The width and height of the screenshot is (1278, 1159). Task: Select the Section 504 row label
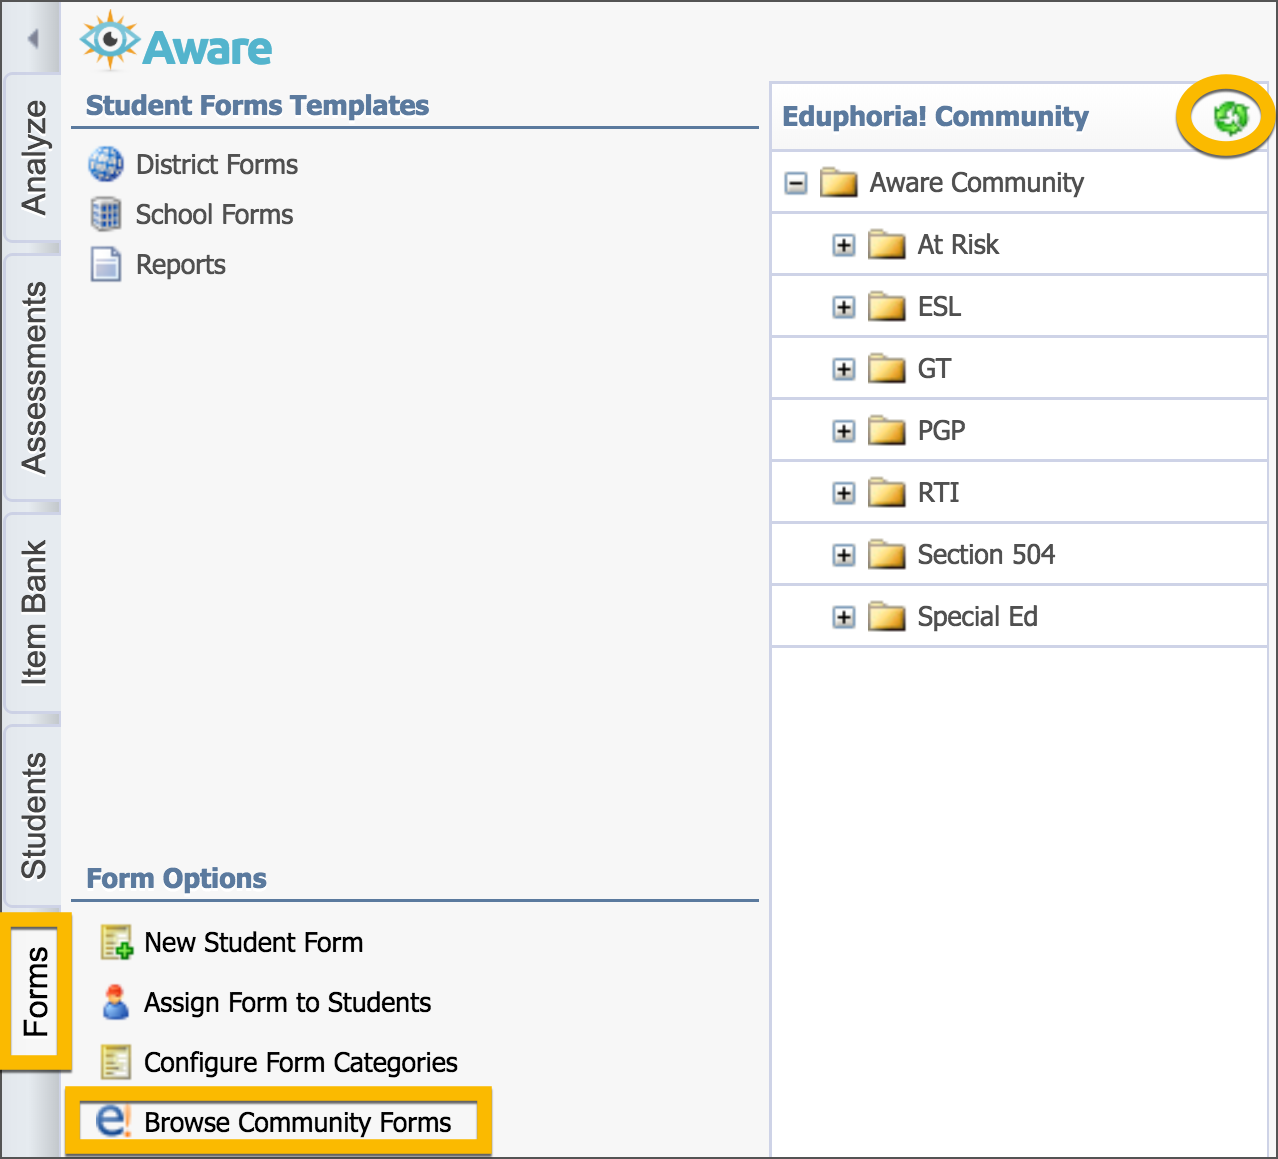986,555
